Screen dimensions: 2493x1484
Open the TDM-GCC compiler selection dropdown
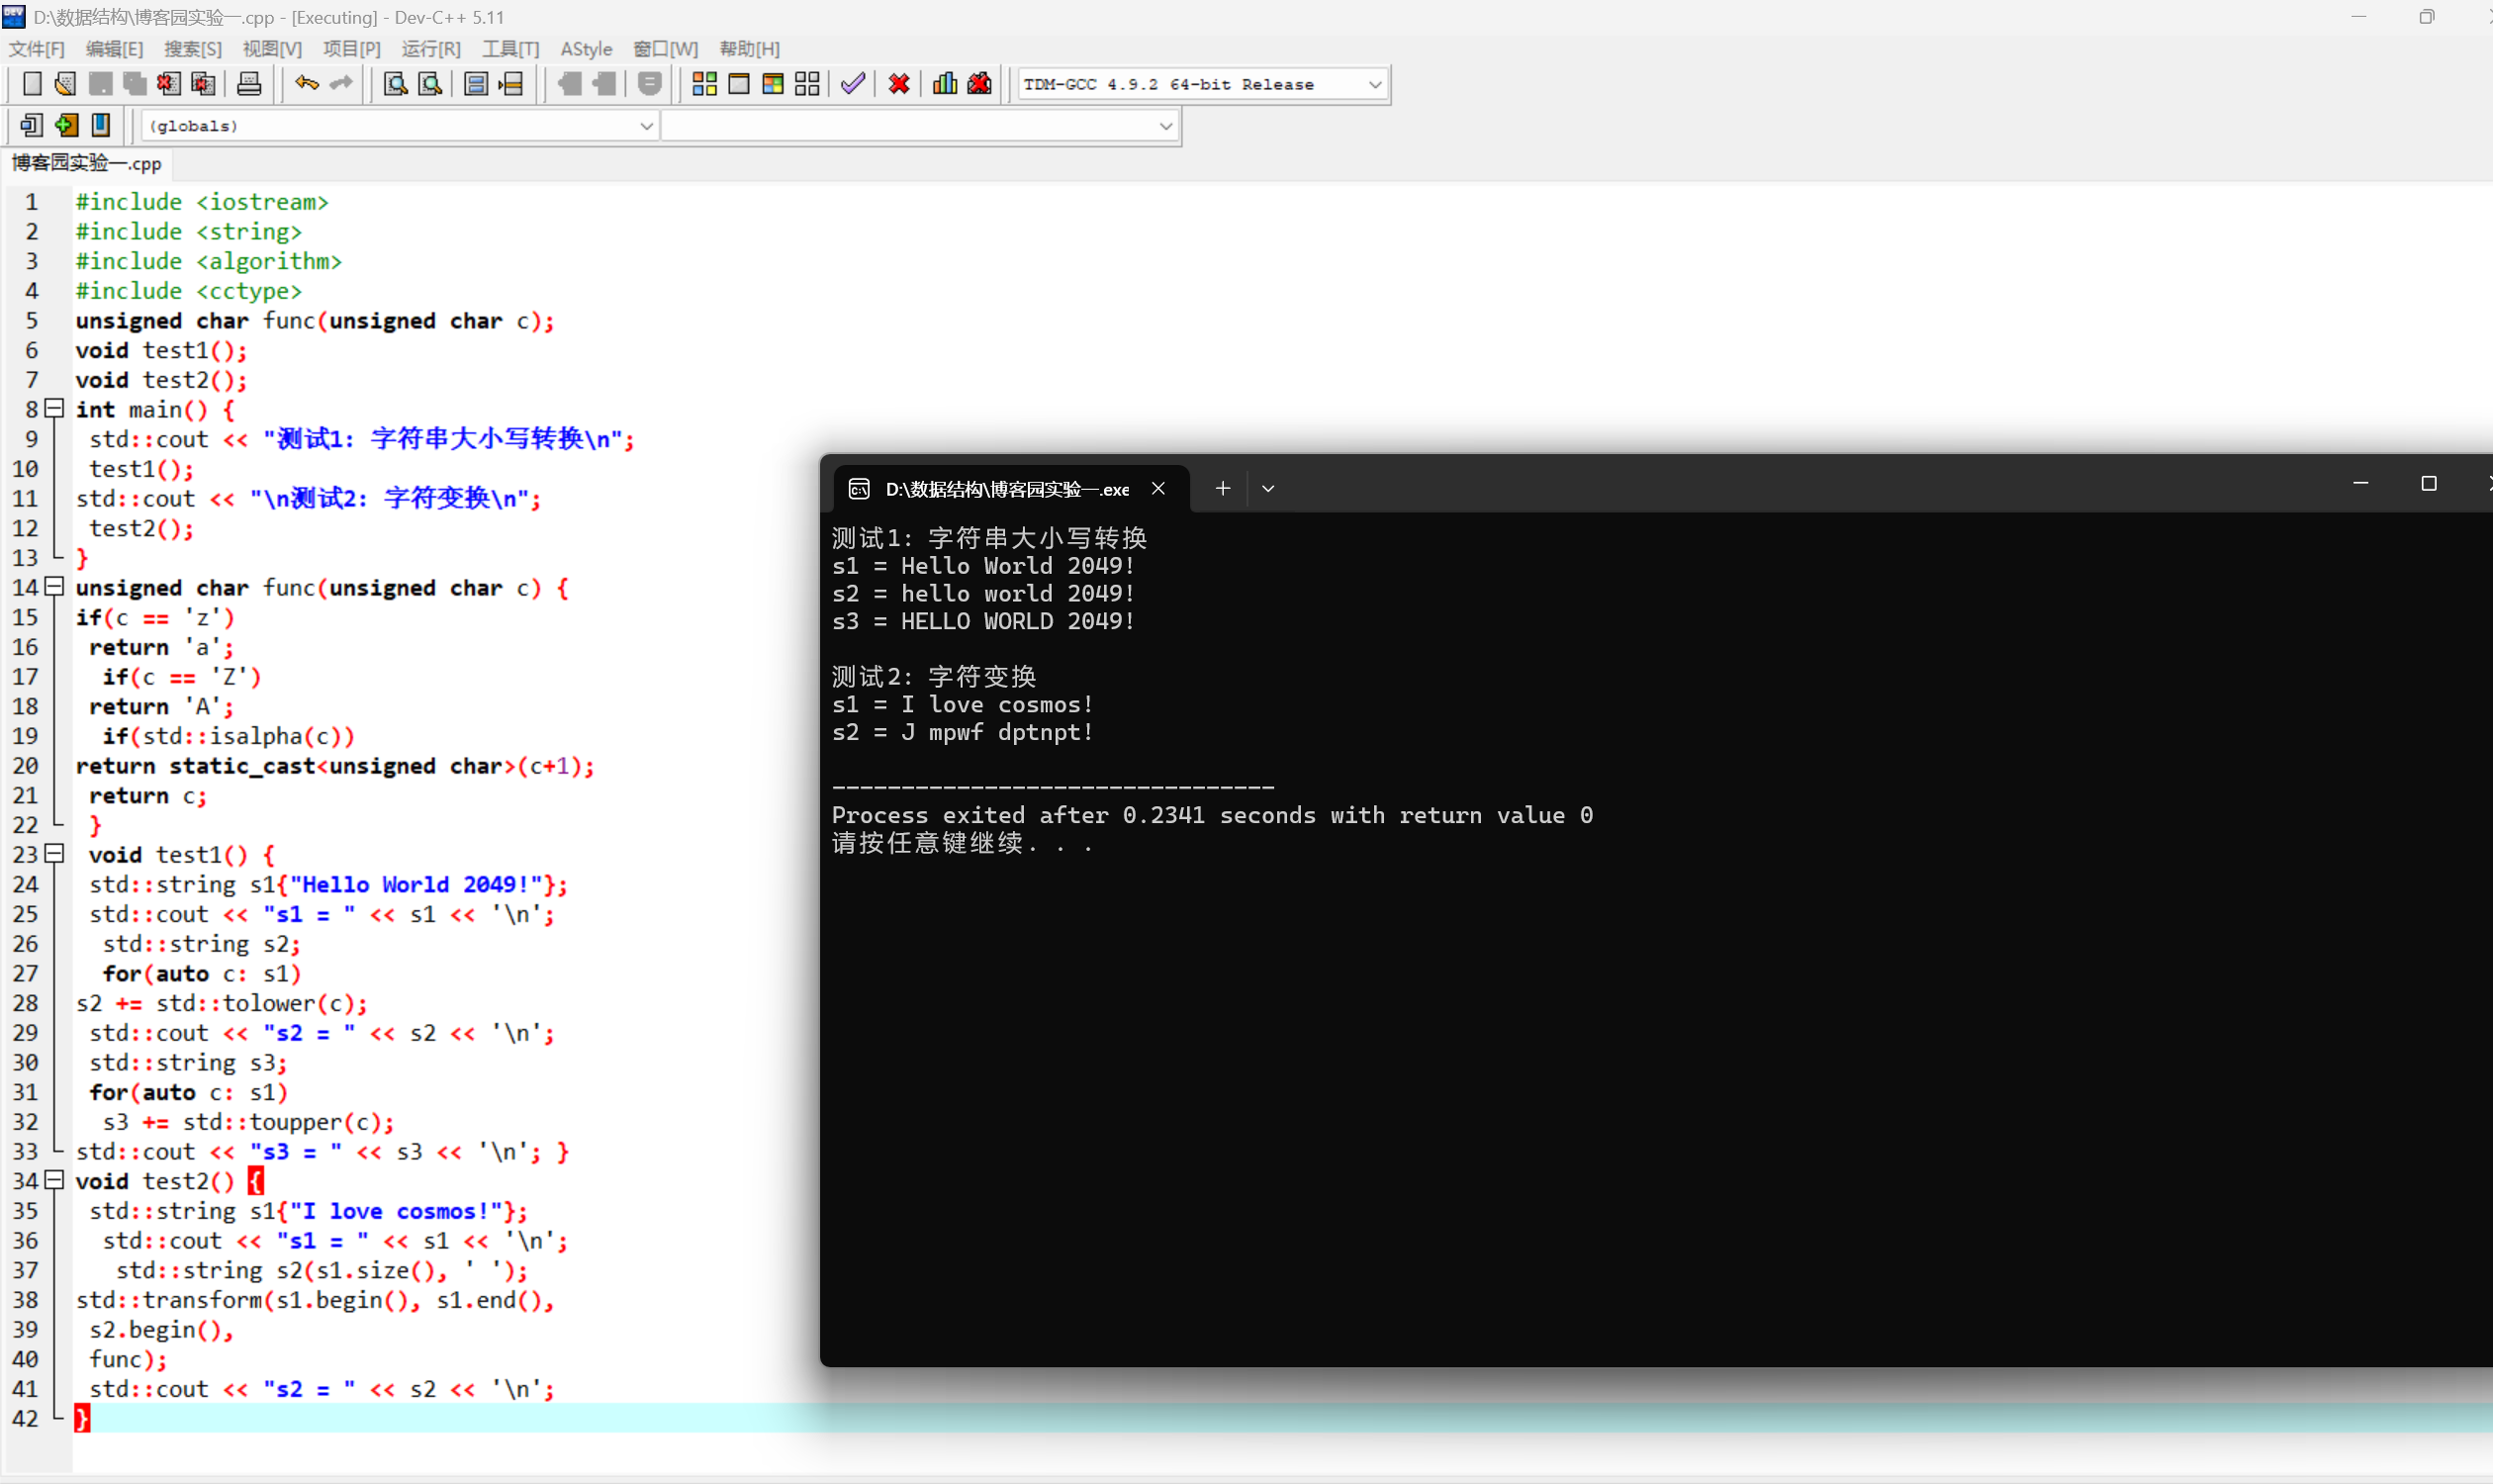point(1375,85)
